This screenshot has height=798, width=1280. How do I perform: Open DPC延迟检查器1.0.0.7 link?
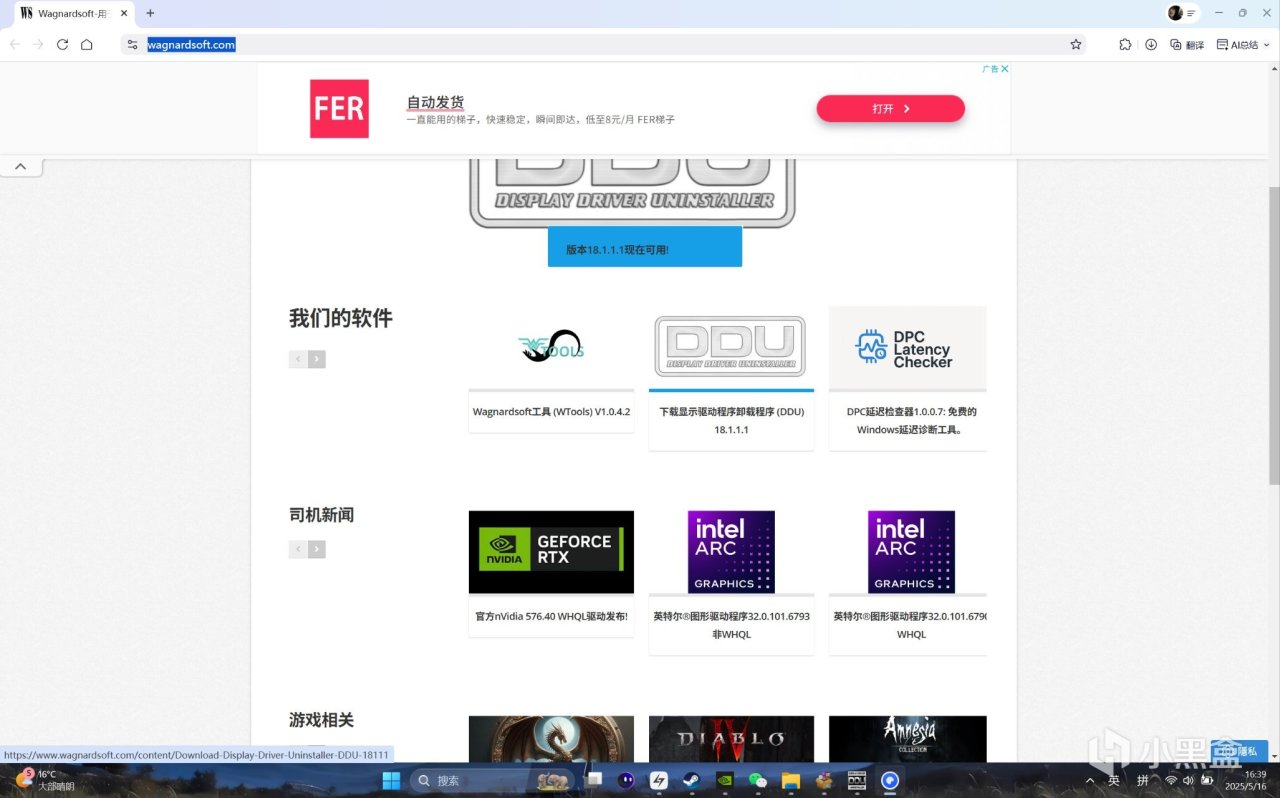point(911,420)
